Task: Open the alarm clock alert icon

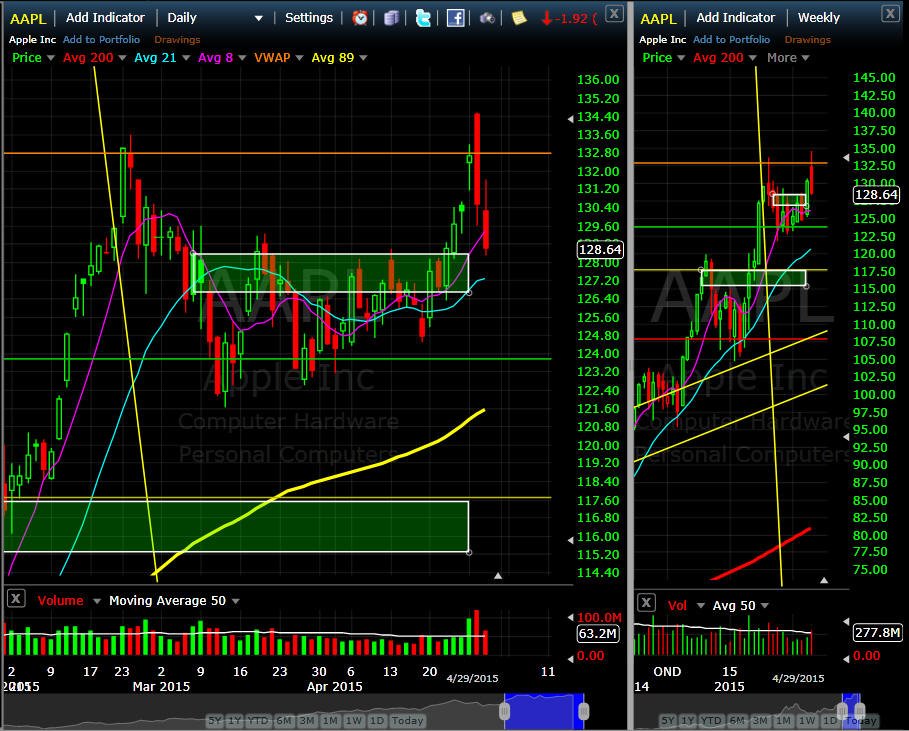Action: pos(360,18)
